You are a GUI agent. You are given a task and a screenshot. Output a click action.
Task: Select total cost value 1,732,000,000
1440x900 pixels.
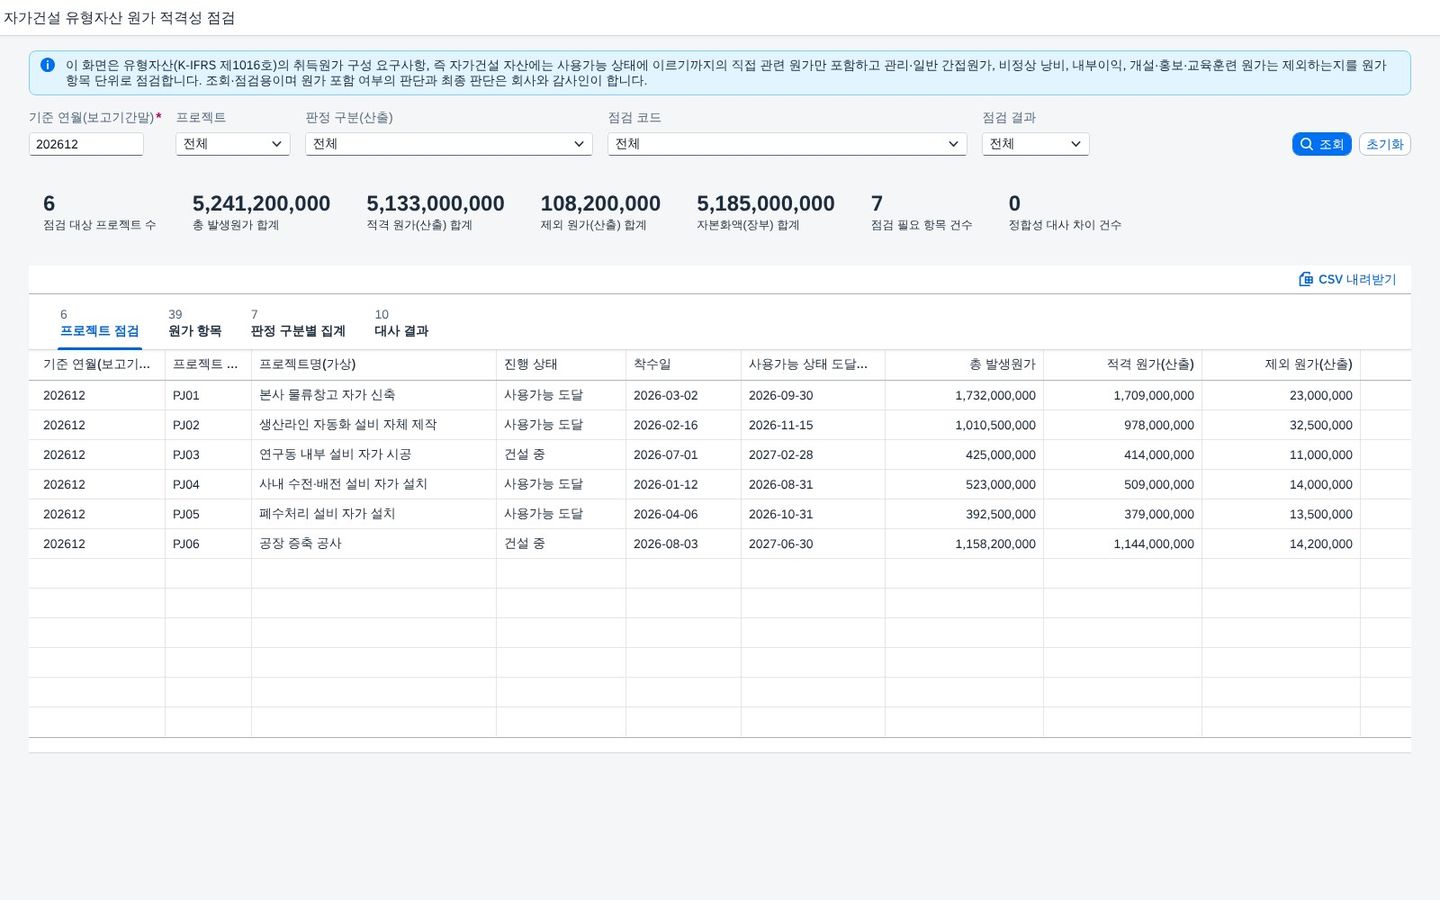pos(995,396)
